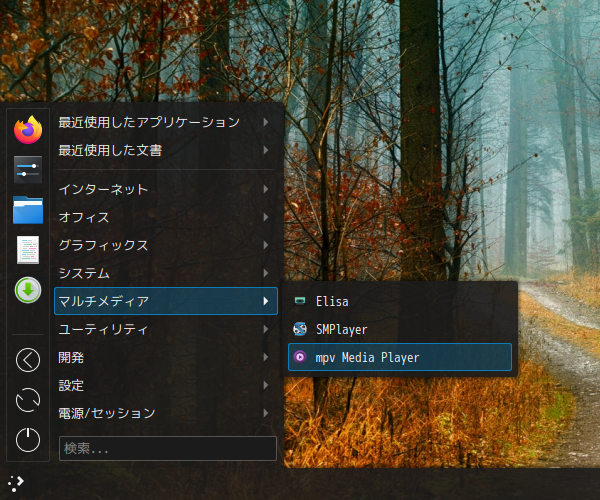The image size is (600, 500).
Task: Click the application launcher icon in panel
Action: coord(16,484)
